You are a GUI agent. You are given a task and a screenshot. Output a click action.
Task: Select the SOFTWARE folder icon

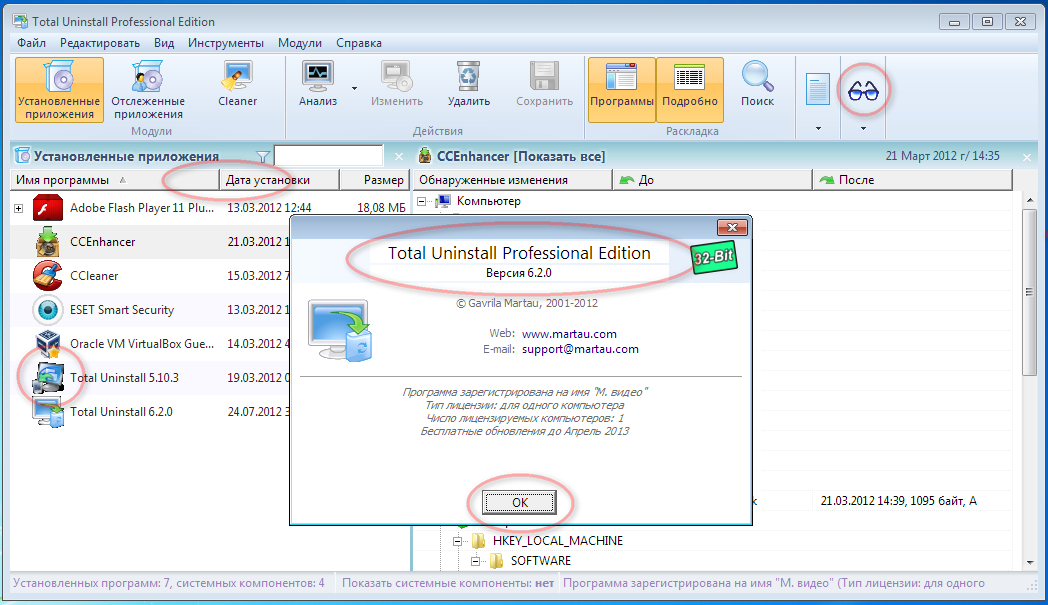pos(497,560)
